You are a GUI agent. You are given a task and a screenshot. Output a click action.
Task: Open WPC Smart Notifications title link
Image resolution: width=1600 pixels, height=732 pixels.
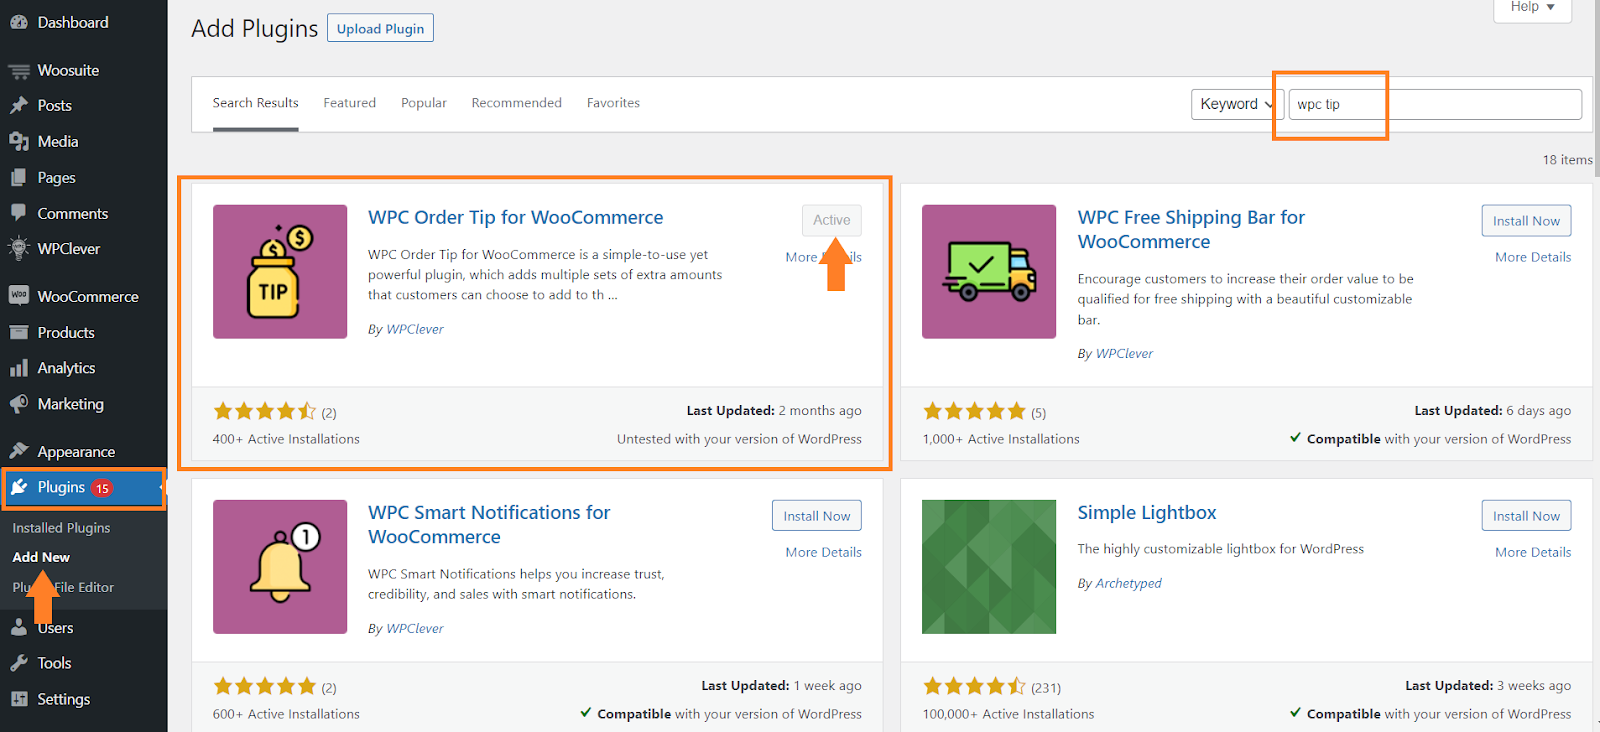click(489, 524)
